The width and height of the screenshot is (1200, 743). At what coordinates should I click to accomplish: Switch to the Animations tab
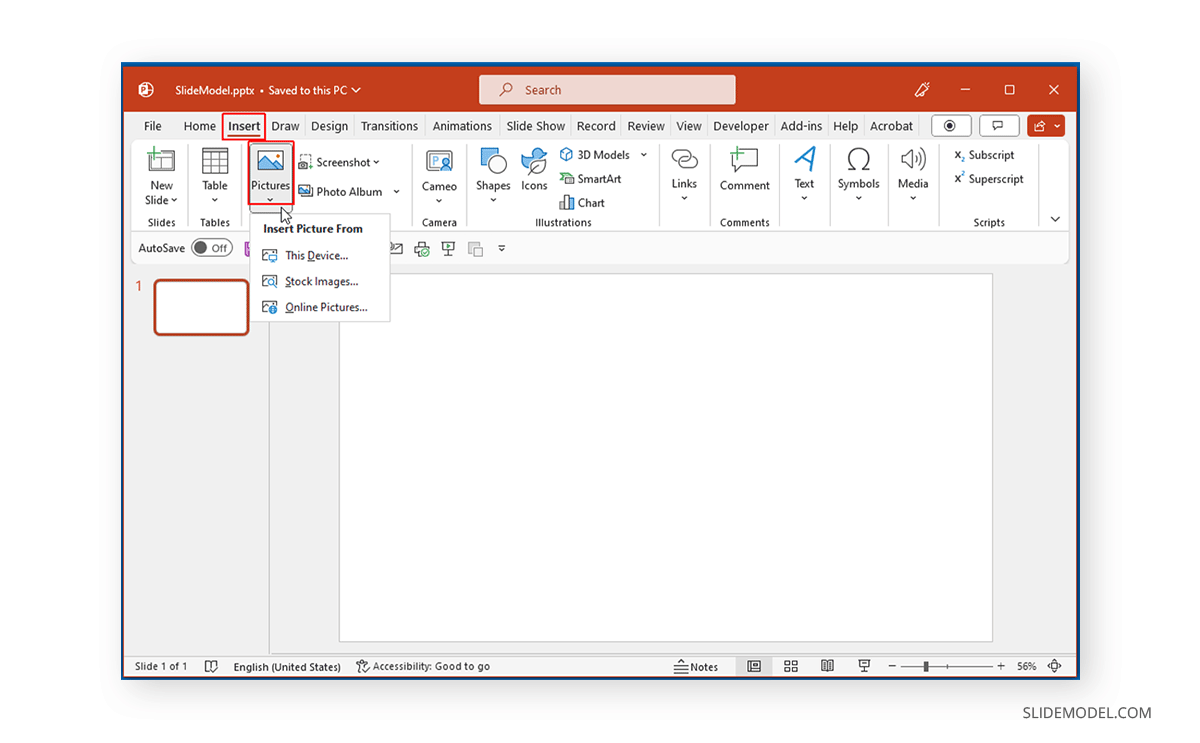[x=461, y=125]
